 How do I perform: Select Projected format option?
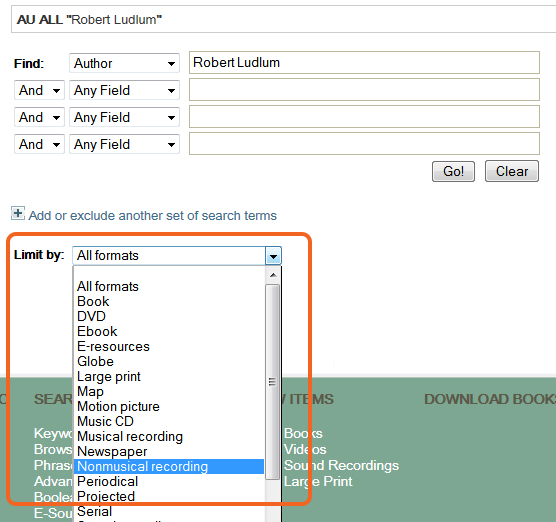169,496
